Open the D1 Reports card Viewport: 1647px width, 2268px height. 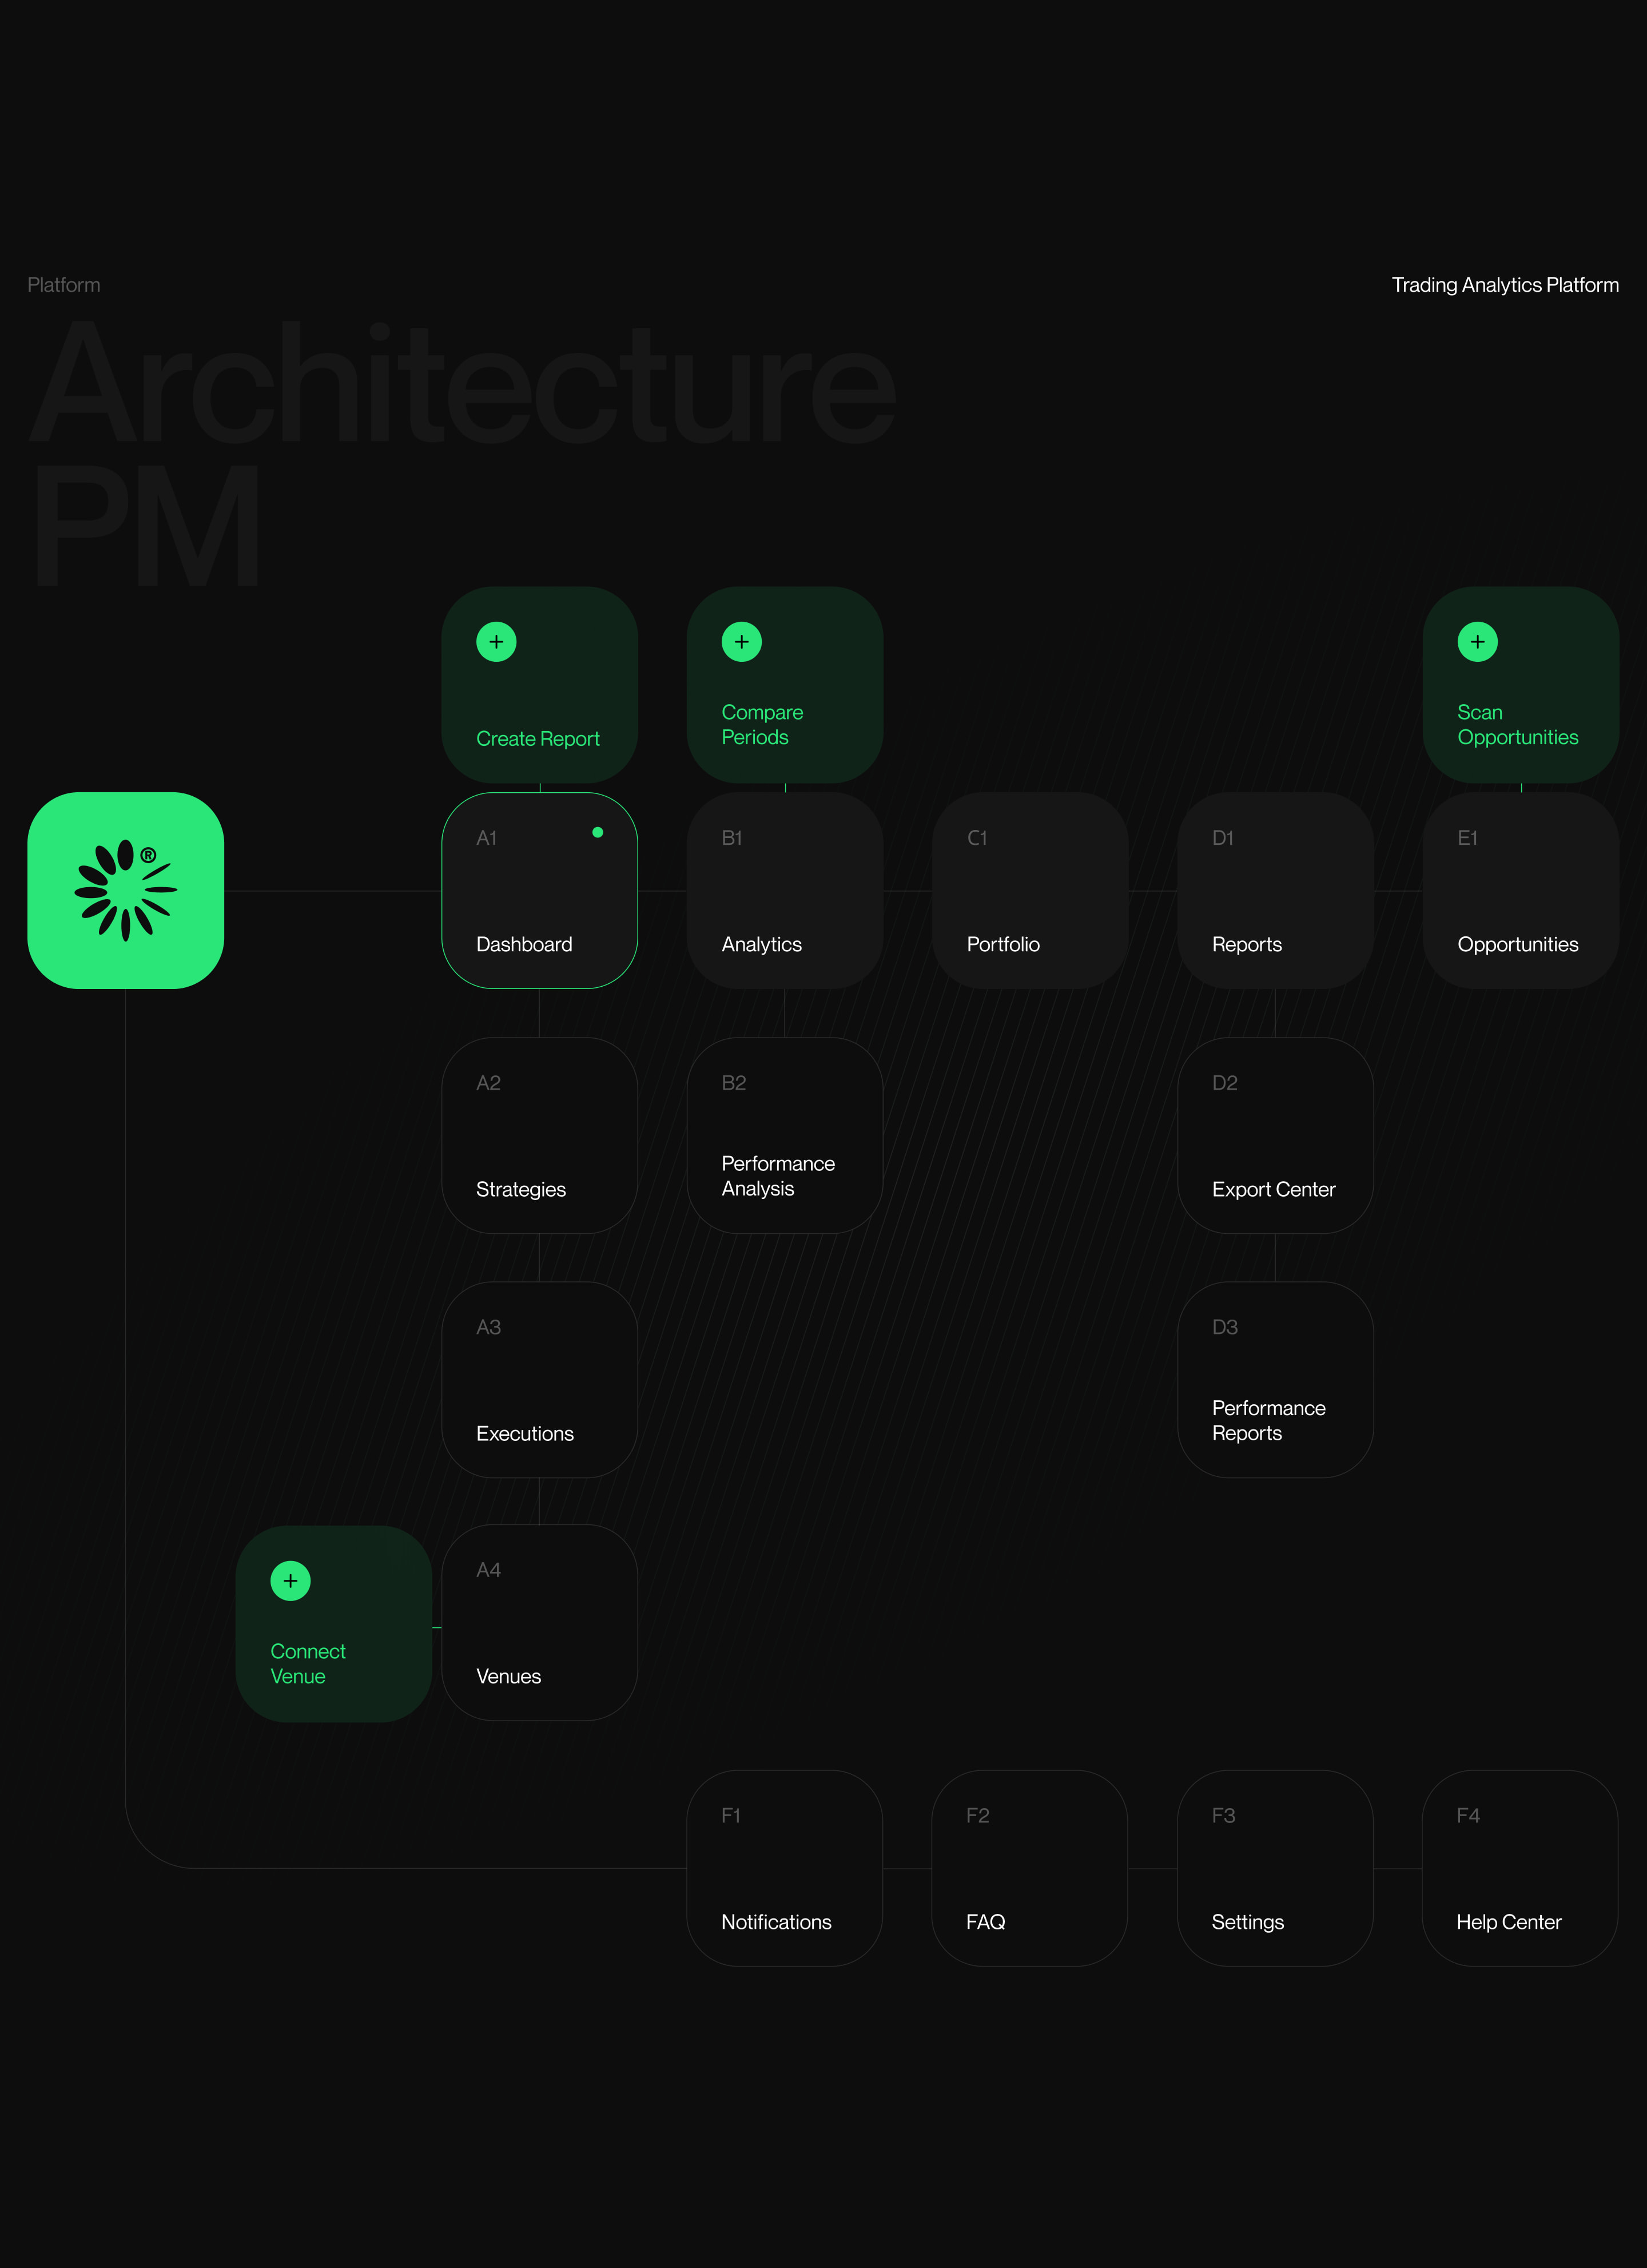1276,890
